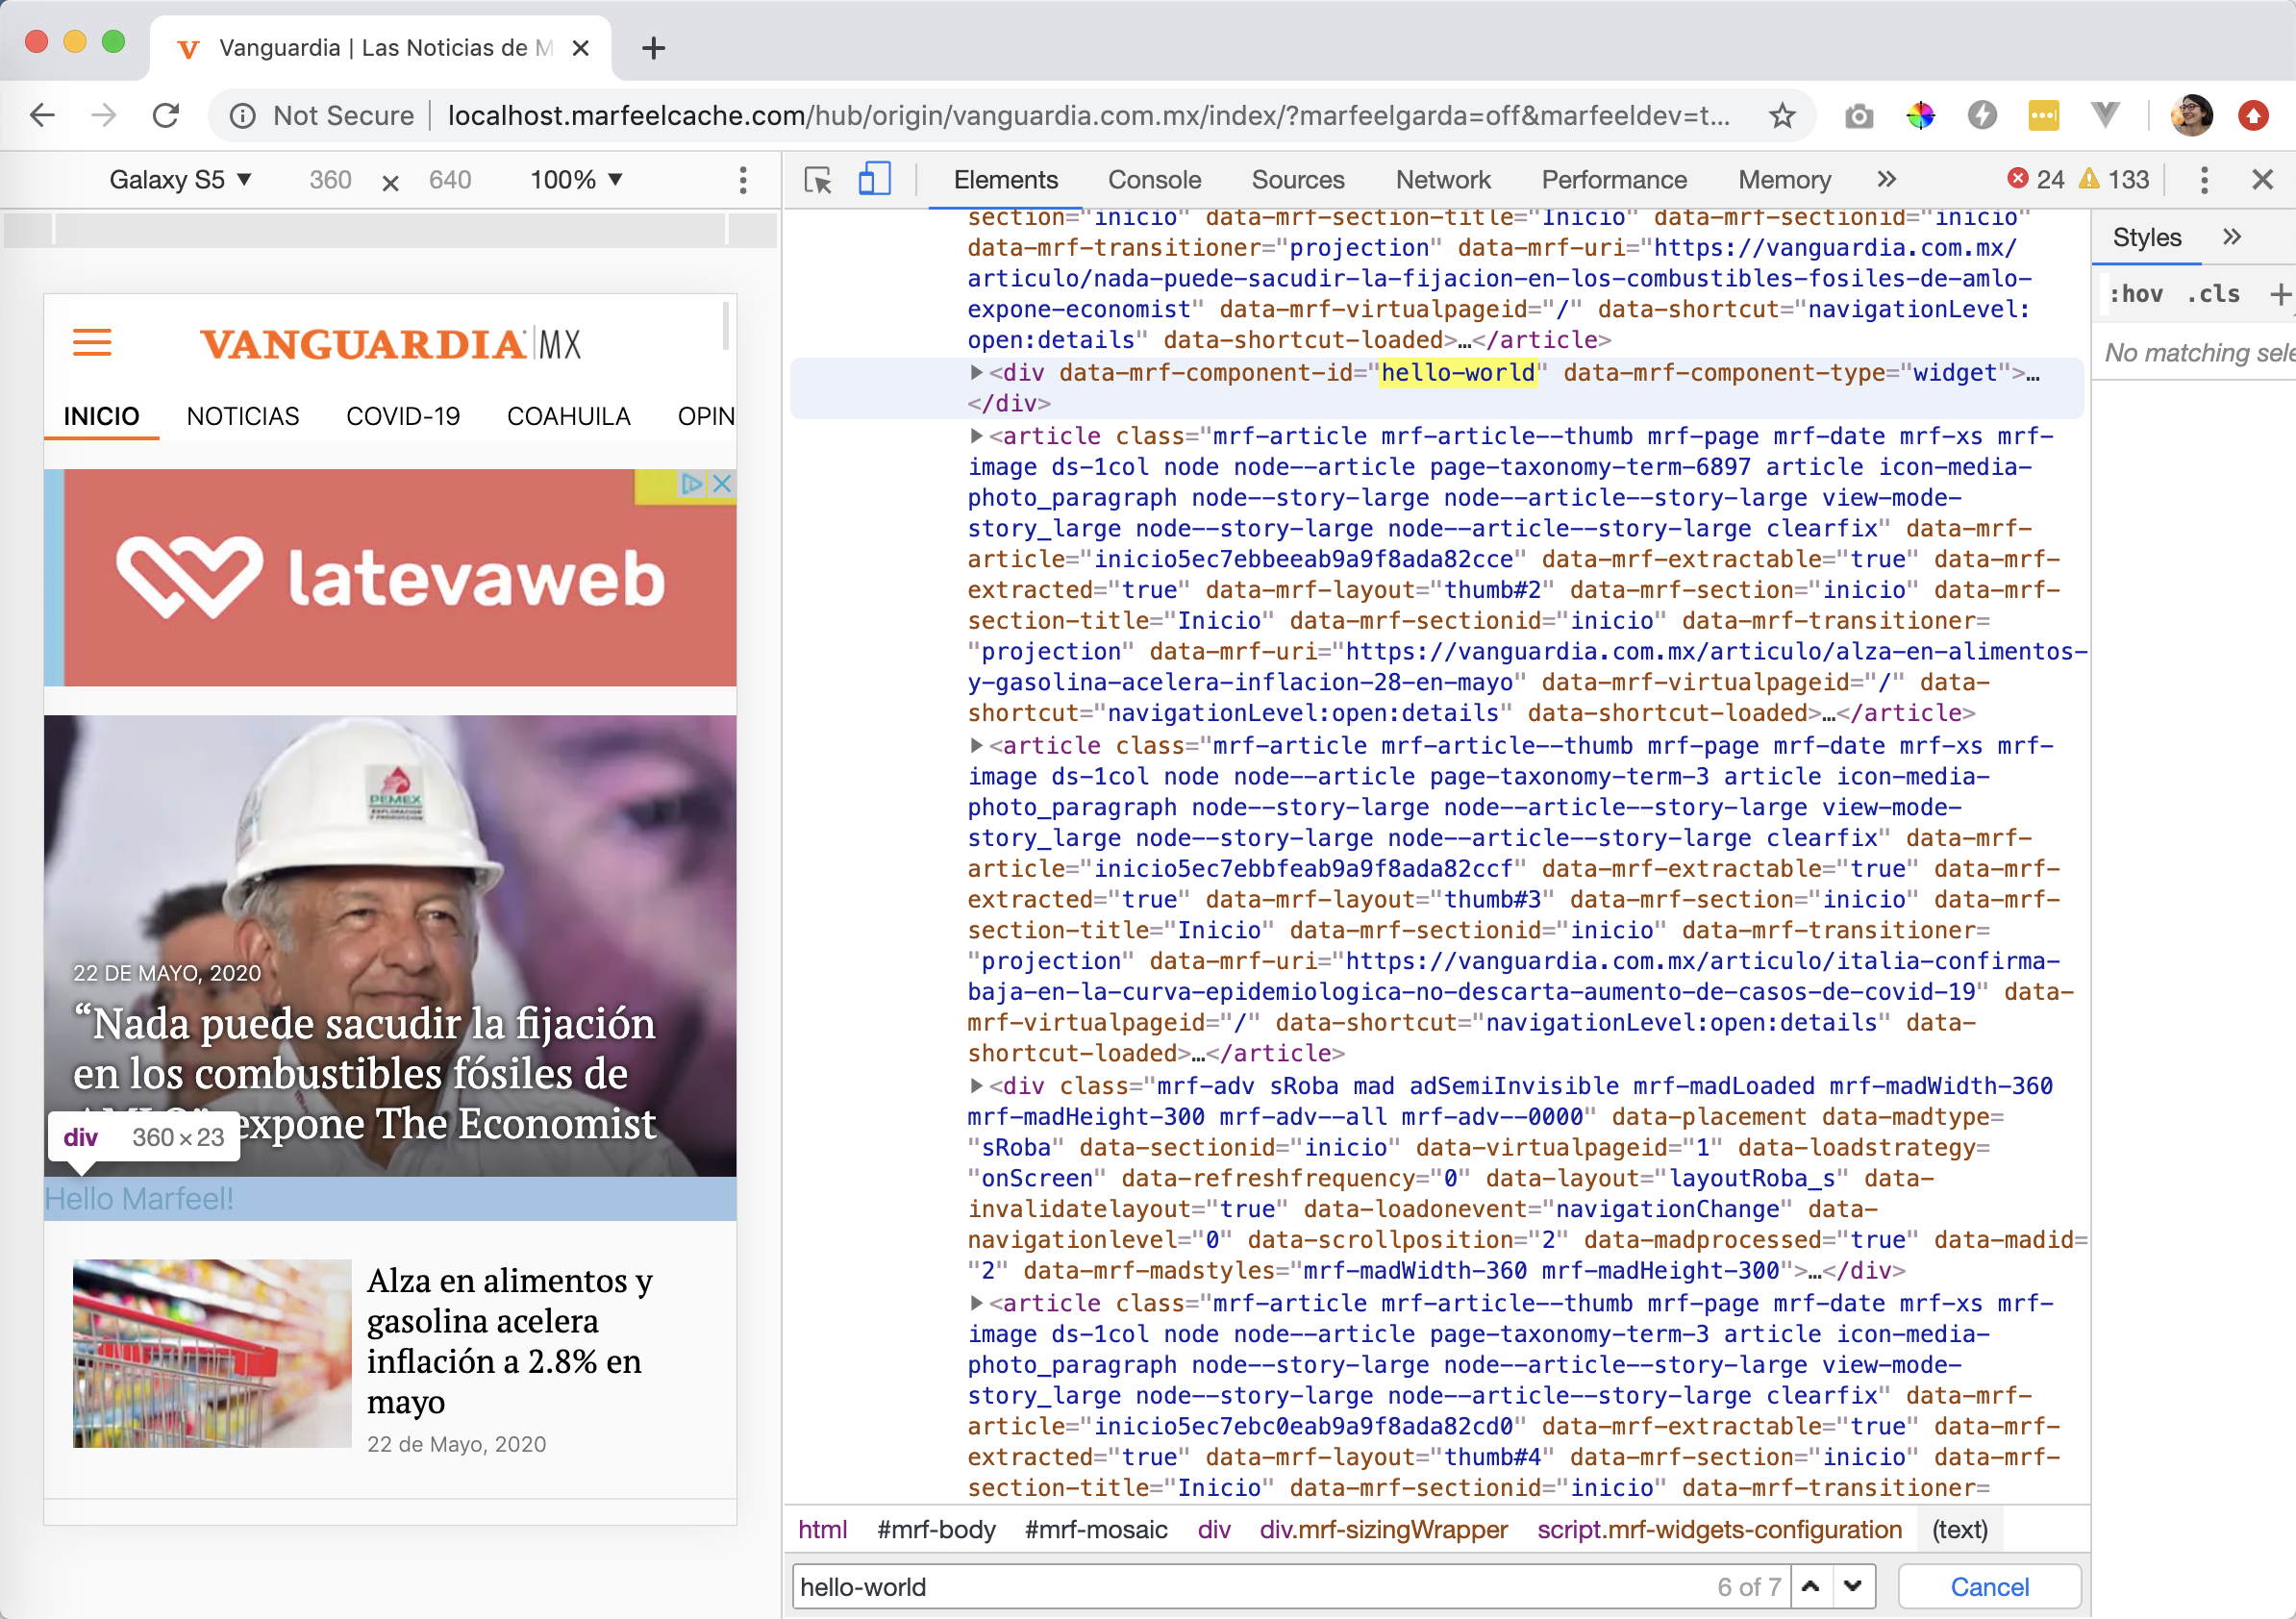This screenshot has width=2296, height=1619.
Task: Select #mrf-mosaic in the breadcrumb
Action: click(x=1096, y=1531)
